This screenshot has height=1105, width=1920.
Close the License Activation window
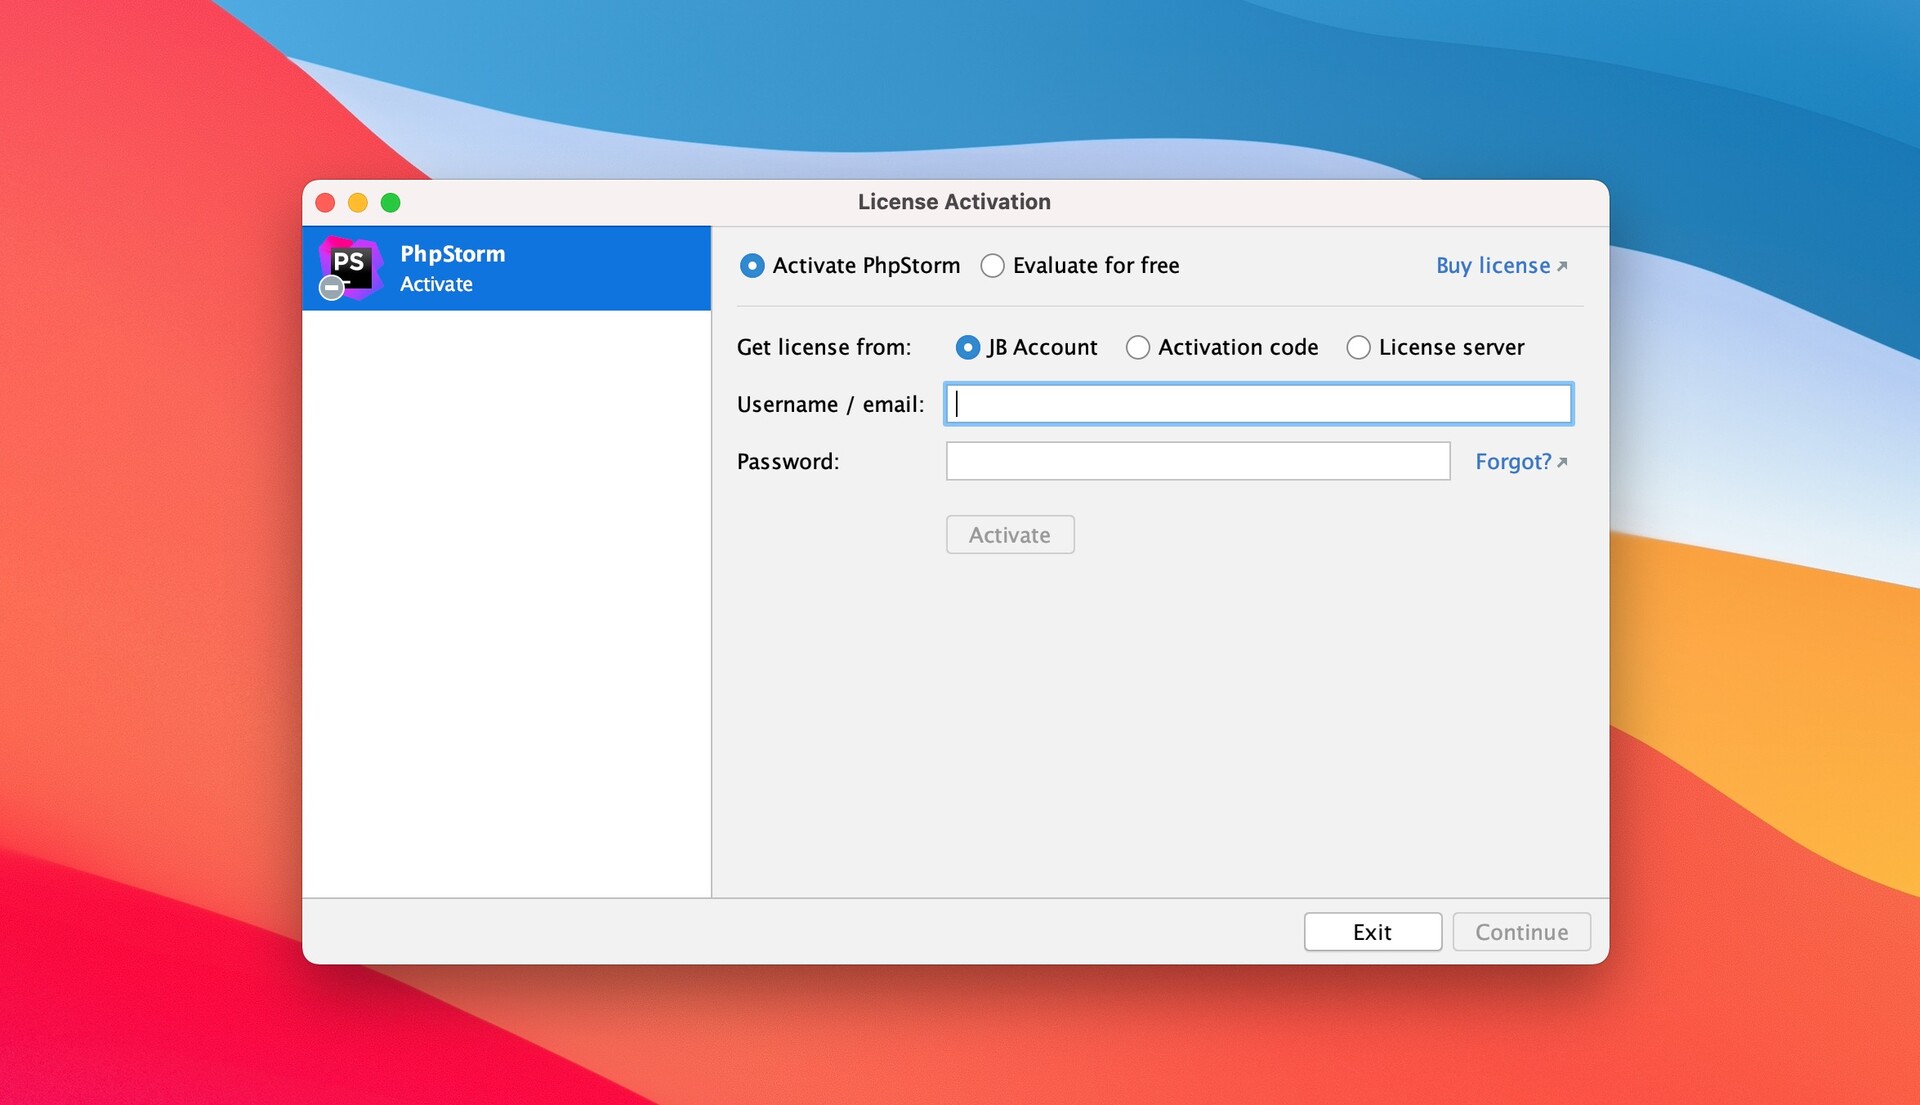[x=325, y=203]
